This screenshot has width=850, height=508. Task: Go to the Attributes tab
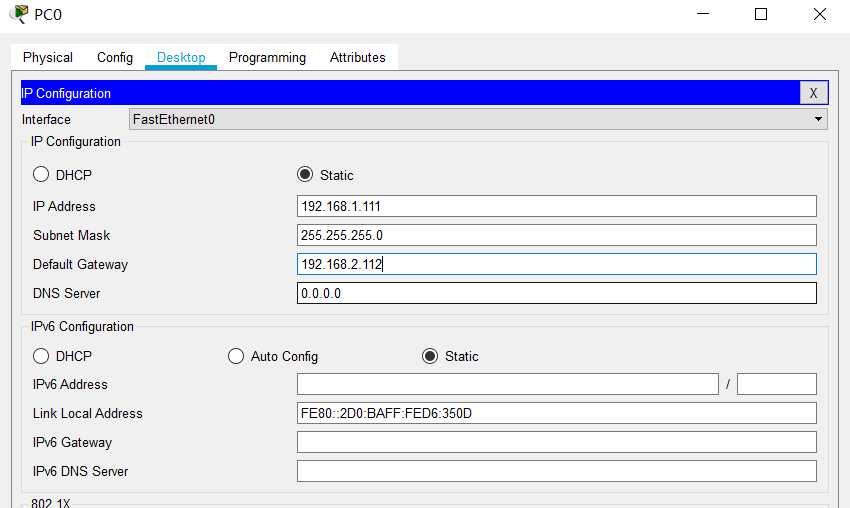pos(357,57)
